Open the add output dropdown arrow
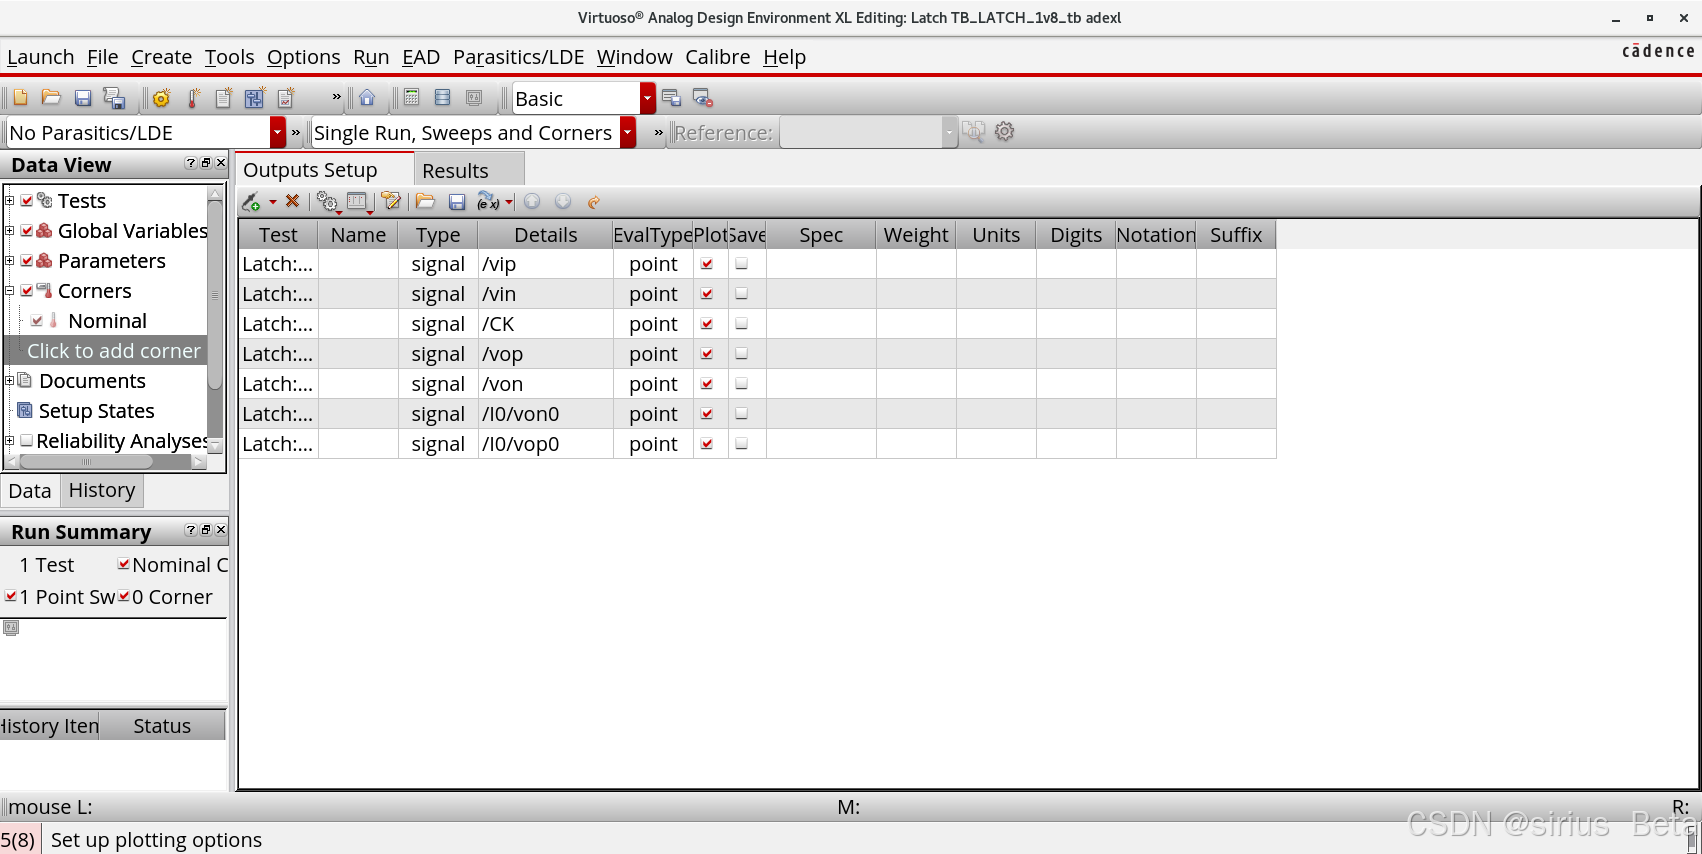The width and height of the screenshot is (1702, 854). coord(273,202)
